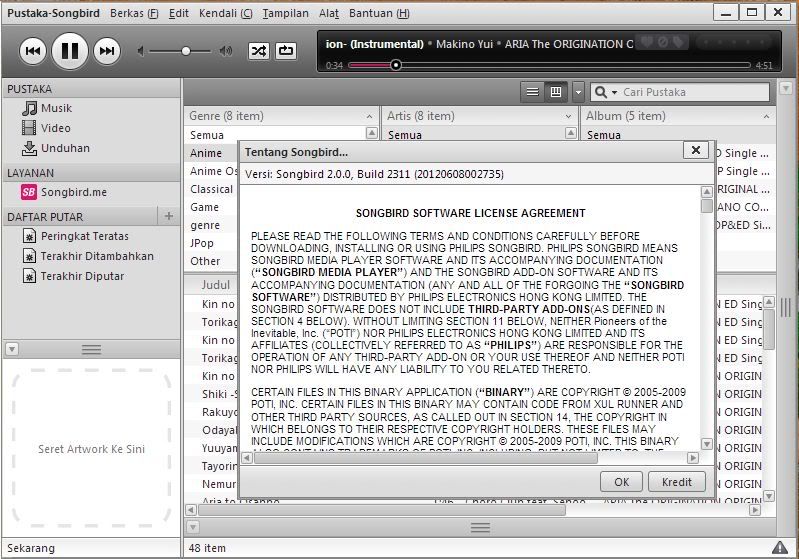Skip to previous track button
This screenshot has height=559, width=799.
33,51
